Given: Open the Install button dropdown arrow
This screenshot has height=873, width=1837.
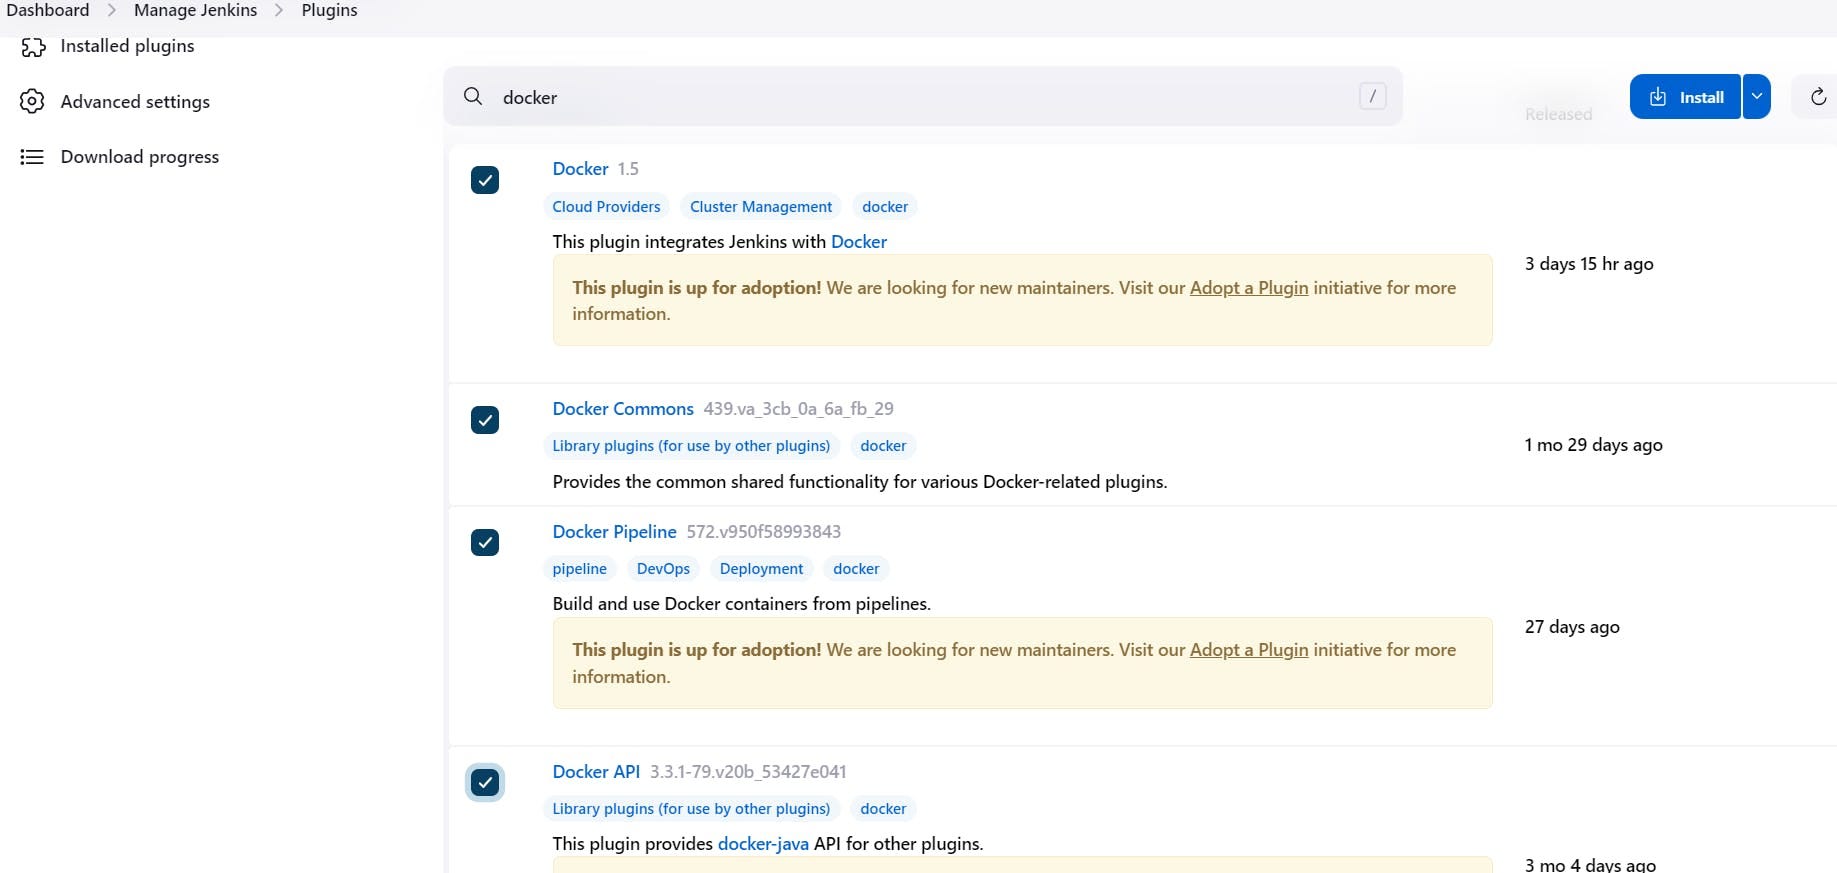Looking at the screenshot, I should (x=1757, y=97).
